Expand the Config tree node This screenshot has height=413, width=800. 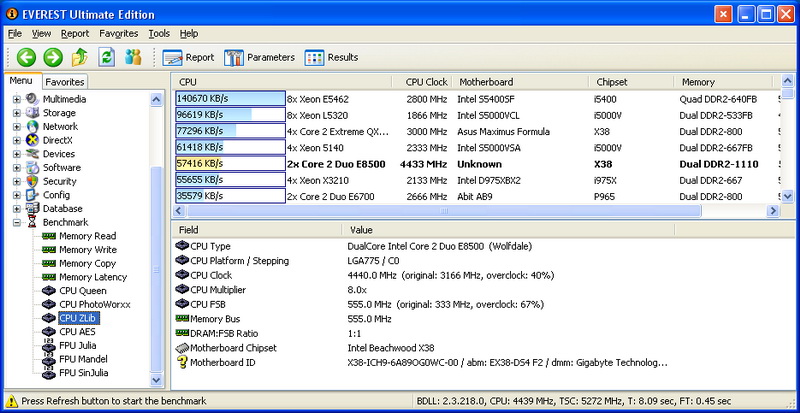[16, 195]
